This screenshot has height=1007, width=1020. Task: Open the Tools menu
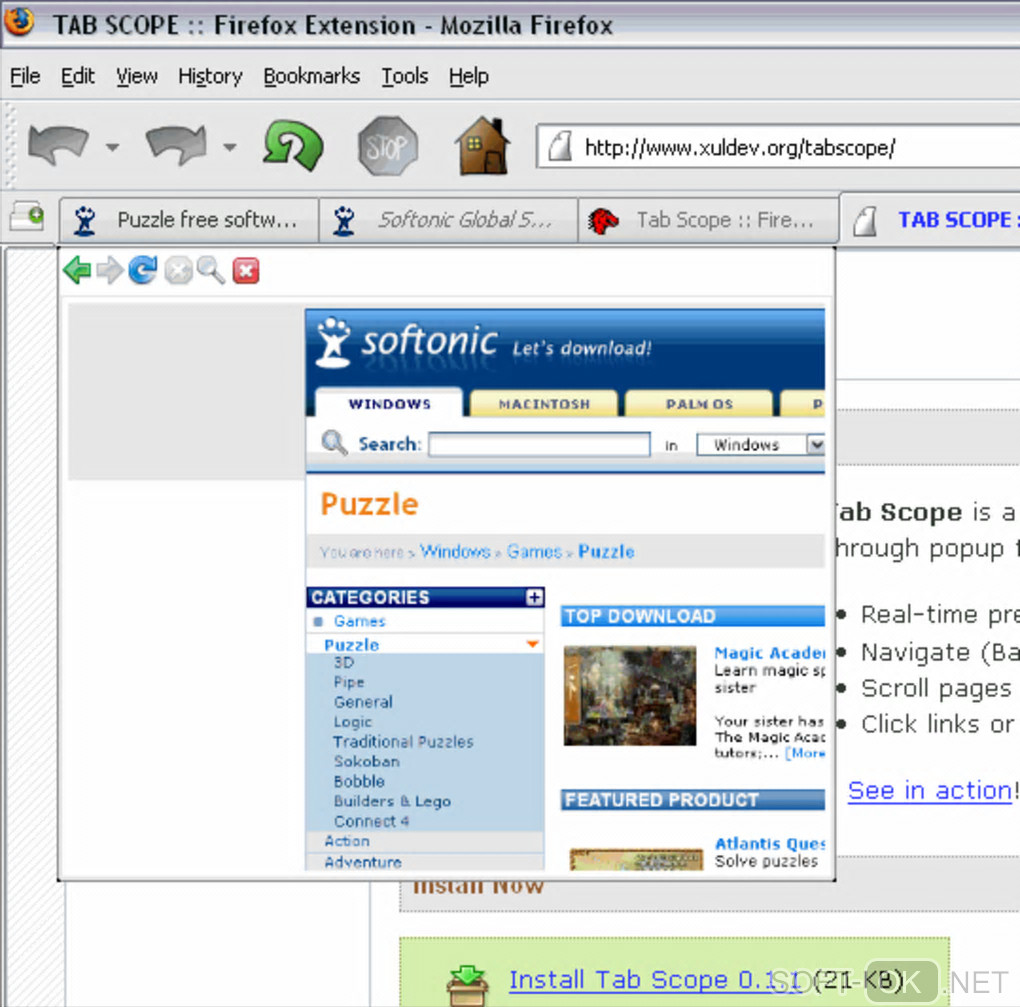tap(405, 76)
